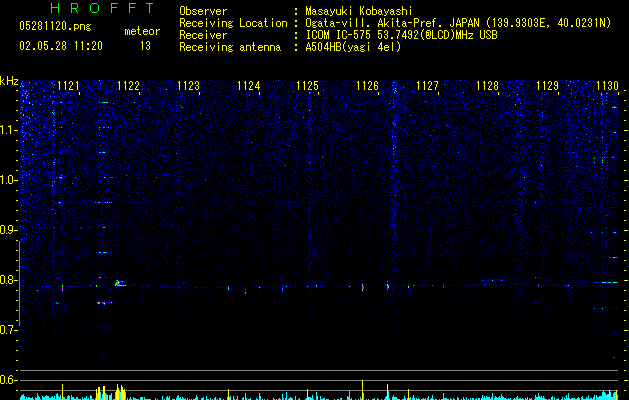Click the 1.1 kHz frequency label

[x=8, y=130]
